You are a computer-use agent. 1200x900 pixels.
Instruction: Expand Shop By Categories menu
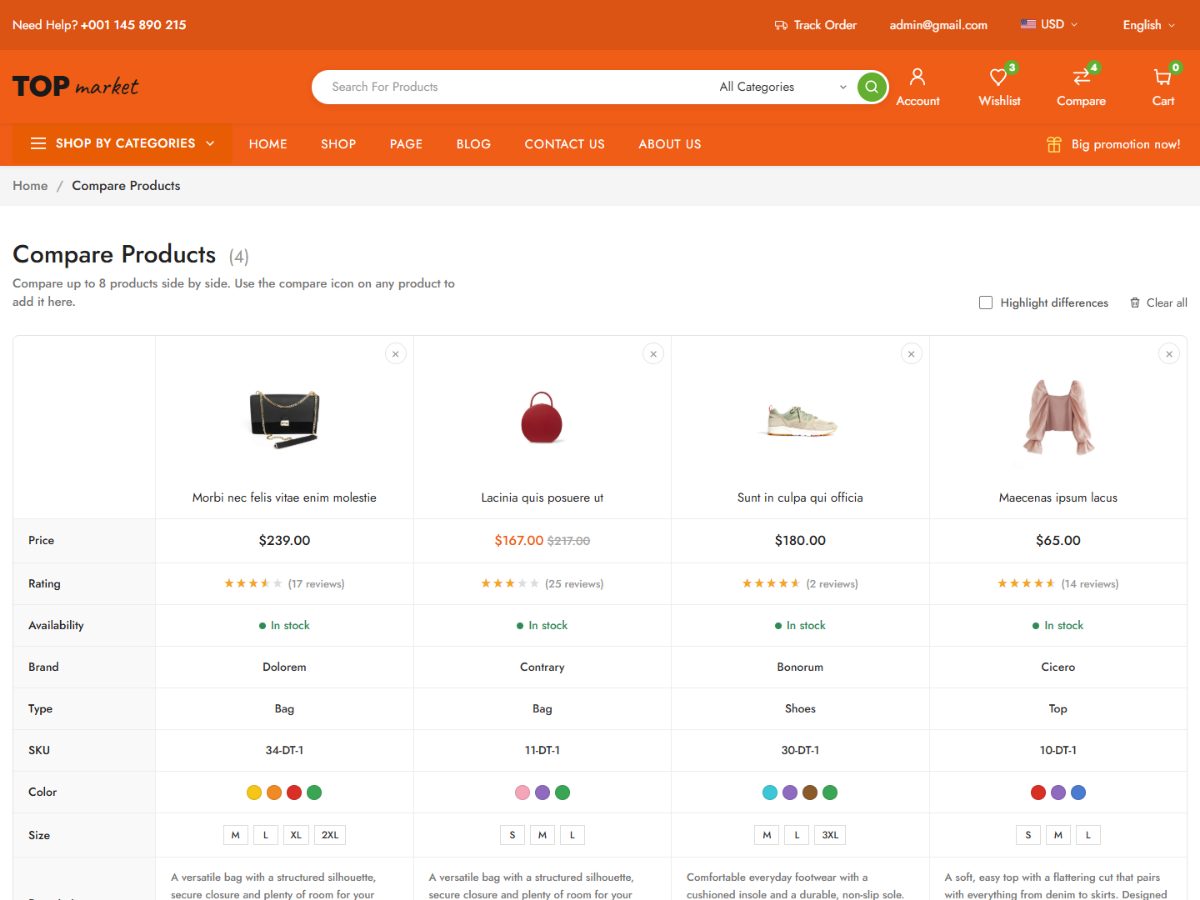[x=122, y=144]
